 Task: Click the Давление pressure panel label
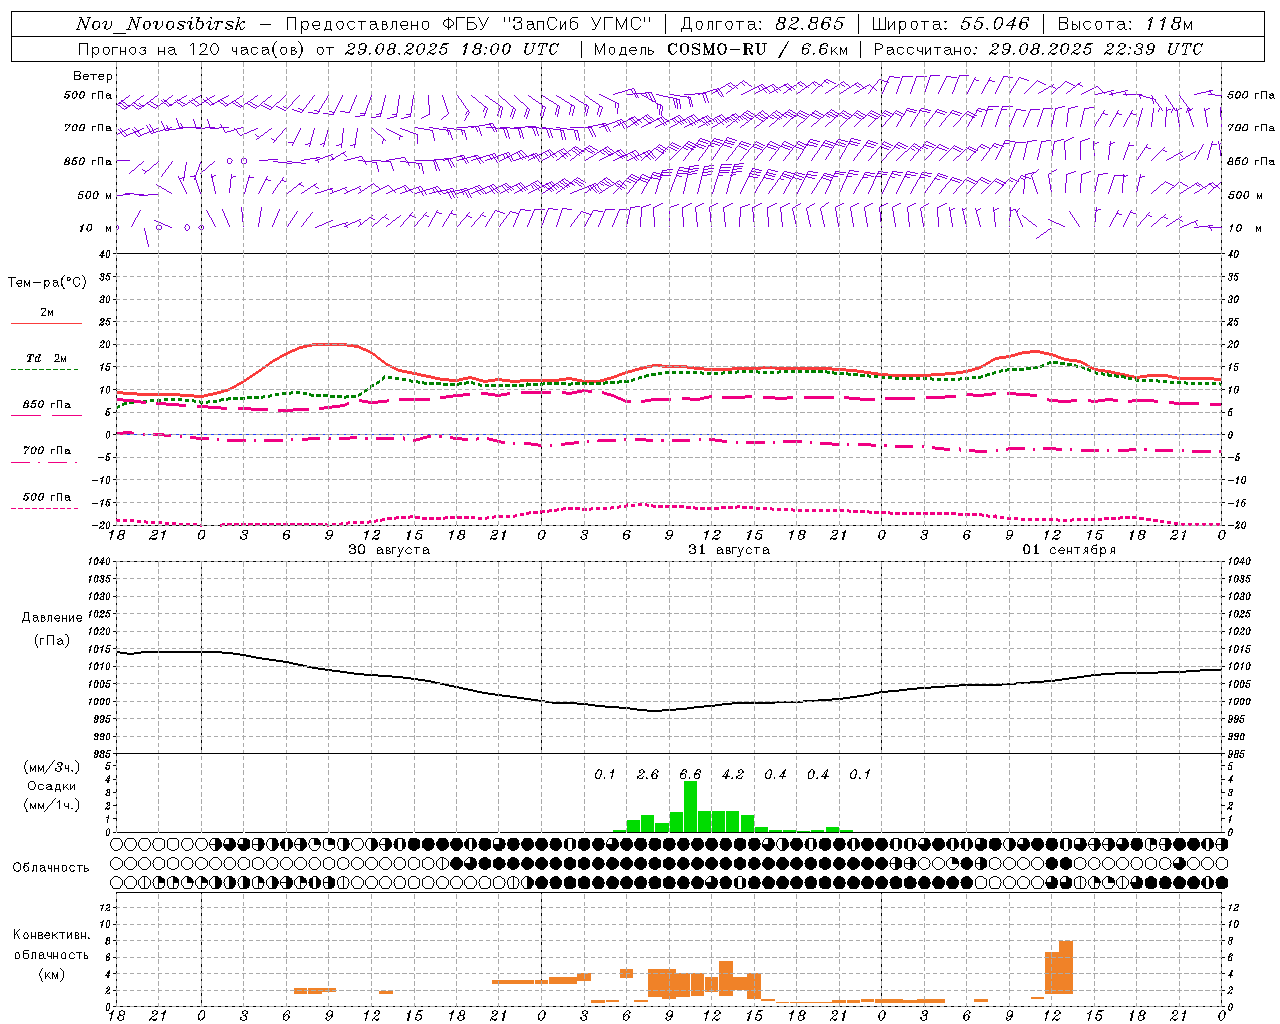51,618
